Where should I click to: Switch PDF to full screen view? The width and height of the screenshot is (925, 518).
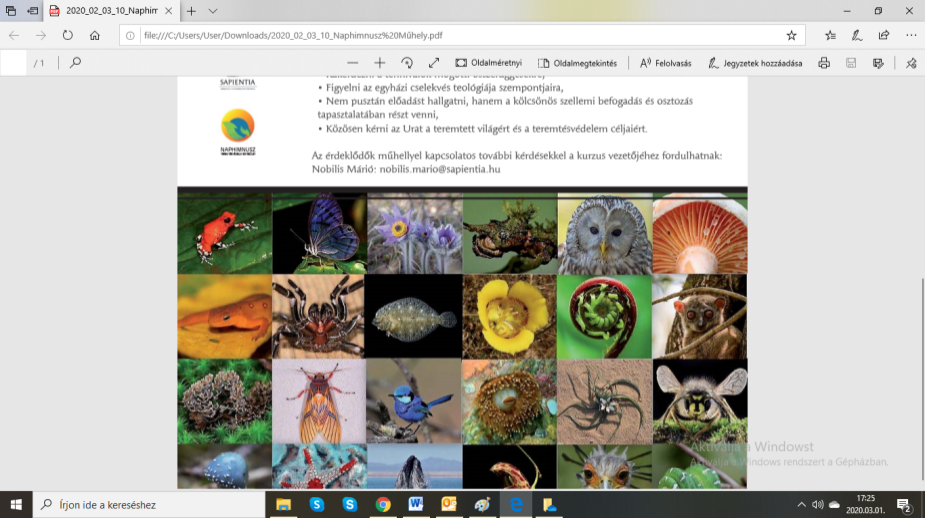pos(434,63)
